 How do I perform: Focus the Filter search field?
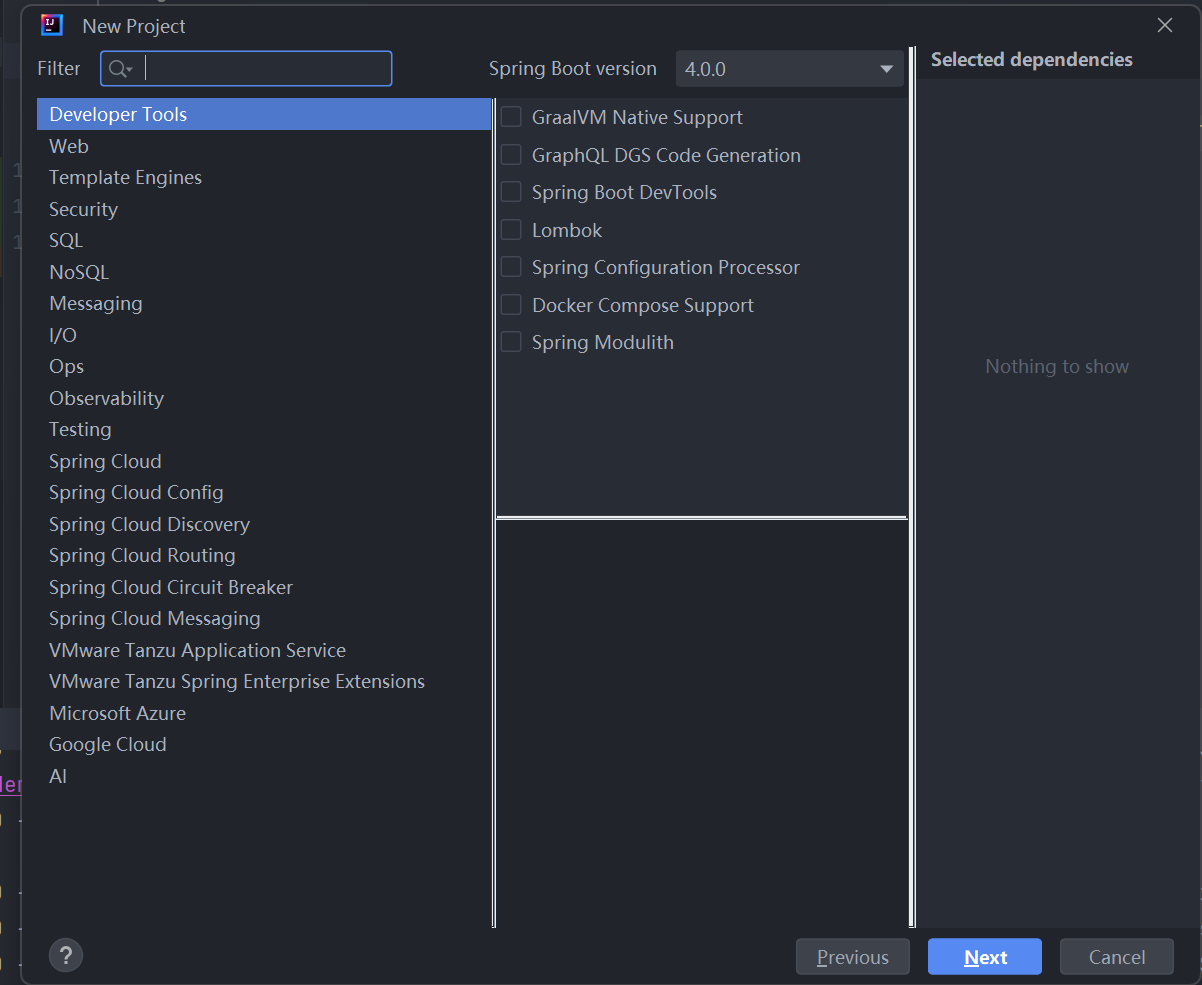[246, 69]
